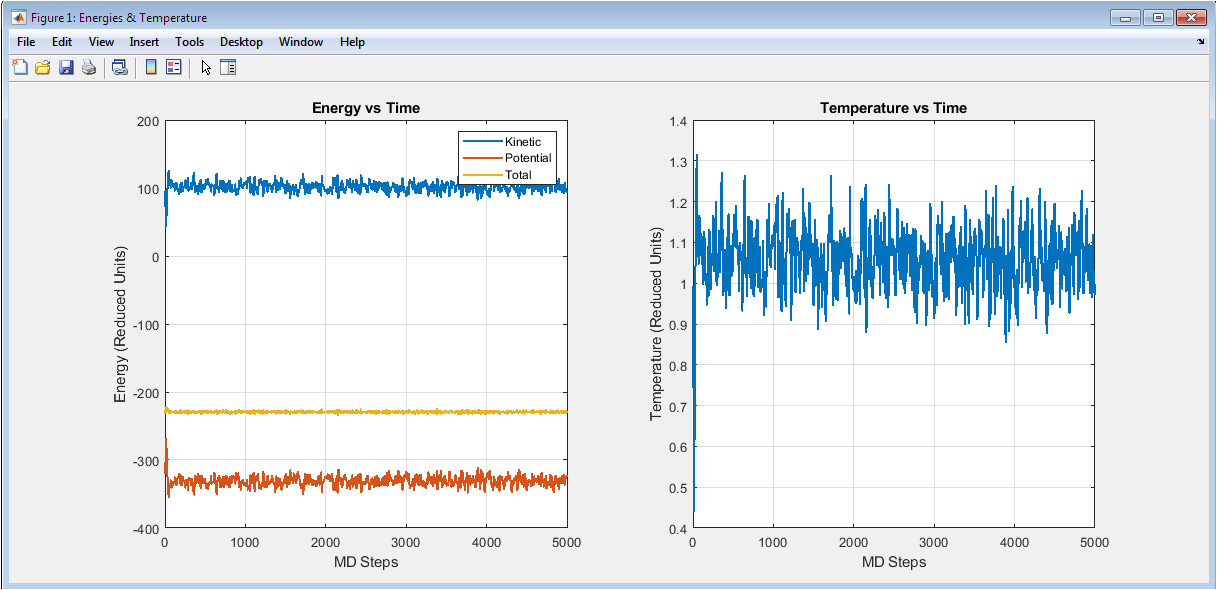This screenshot has width=1217, height=590.
Task: Toggle the Insert Colorbar tool
Action: coord(151,68)
